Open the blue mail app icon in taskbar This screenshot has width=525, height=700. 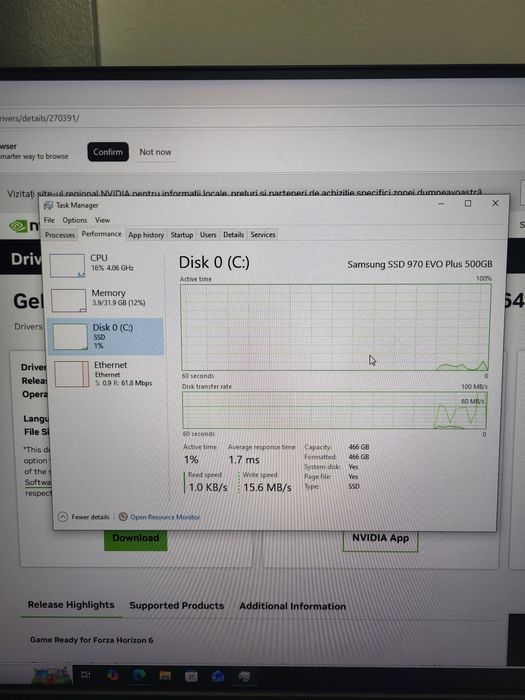pos(217,676)
